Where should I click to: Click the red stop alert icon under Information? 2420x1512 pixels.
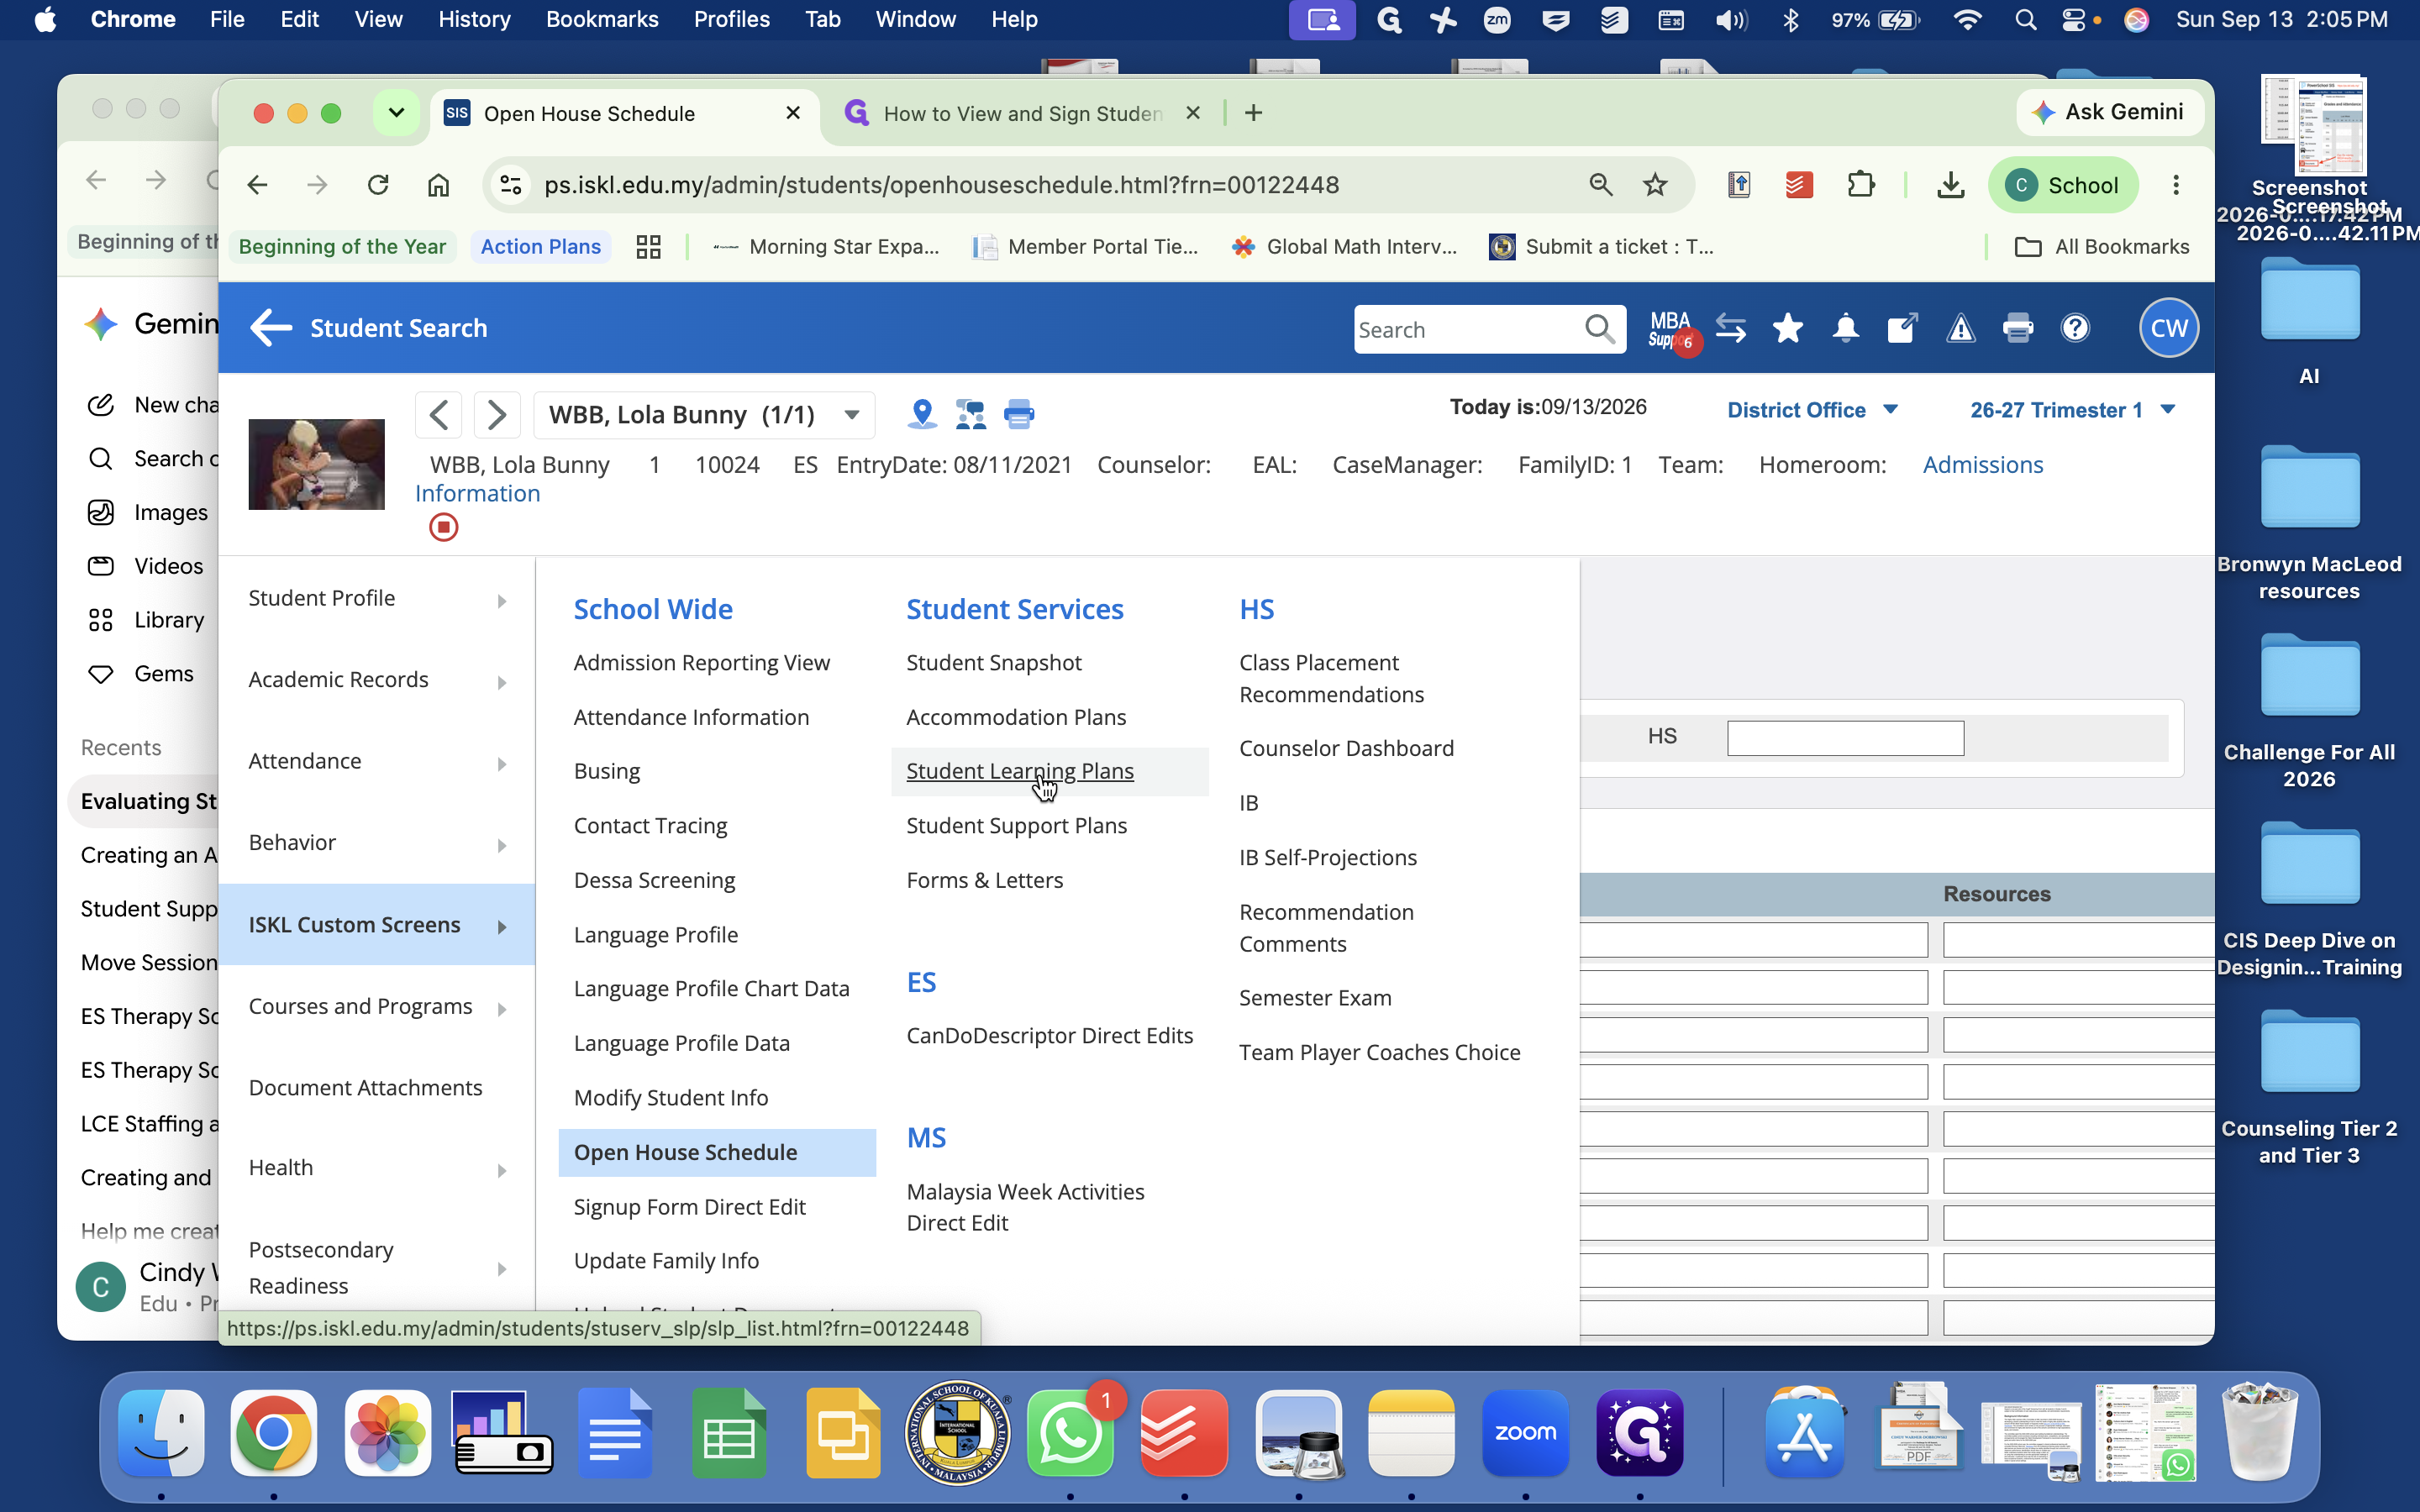(x=443, y=527)
